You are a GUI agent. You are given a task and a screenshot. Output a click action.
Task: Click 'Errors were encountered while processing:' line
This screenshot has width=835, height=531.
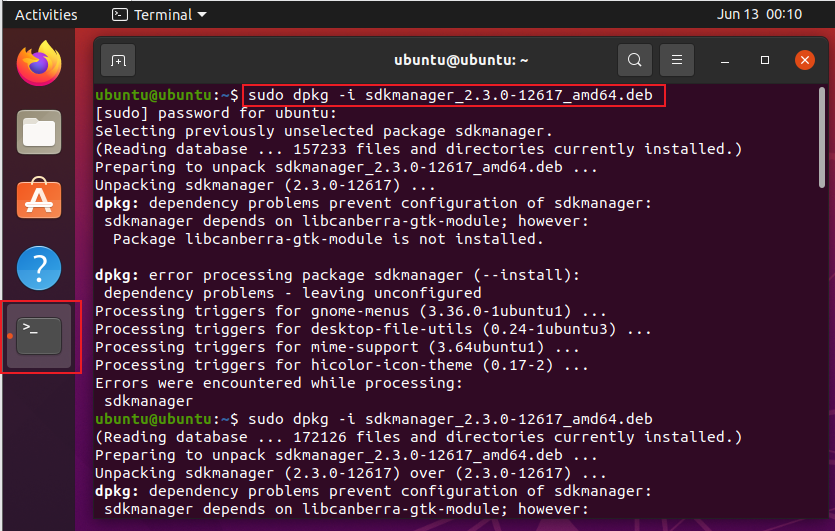[x=279, y=383]
